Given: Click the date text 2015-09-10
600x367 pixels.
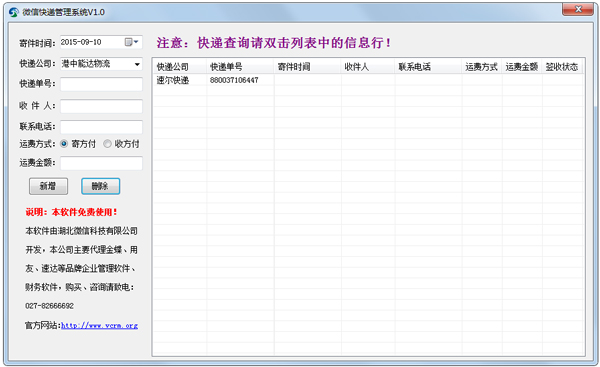Looking at the screenshot, I should (81, 42).
